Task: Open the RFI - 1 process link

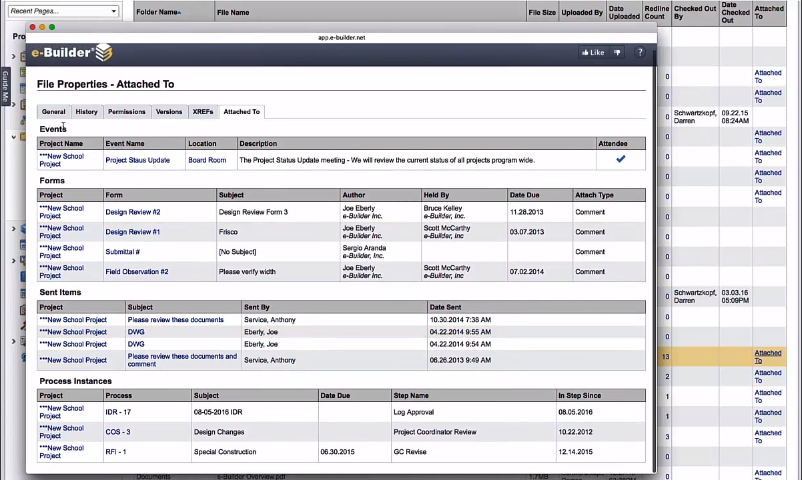Action: coord(116,452)
